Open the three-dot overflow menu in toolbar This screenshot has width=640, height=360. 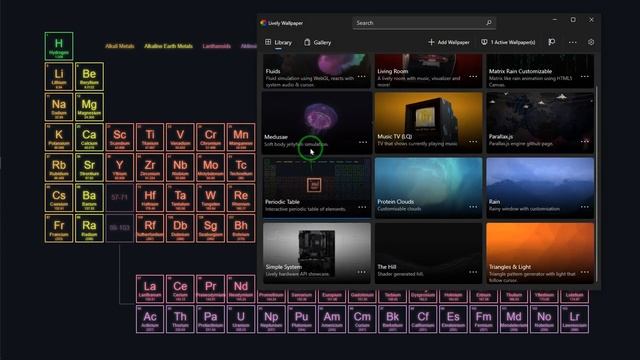tap(573, 42)
